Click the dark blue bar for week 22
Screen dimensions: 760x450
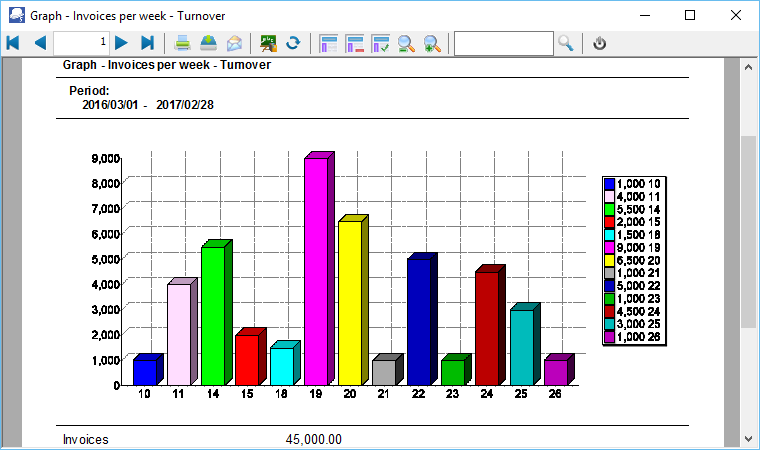[x=418, y=320]
